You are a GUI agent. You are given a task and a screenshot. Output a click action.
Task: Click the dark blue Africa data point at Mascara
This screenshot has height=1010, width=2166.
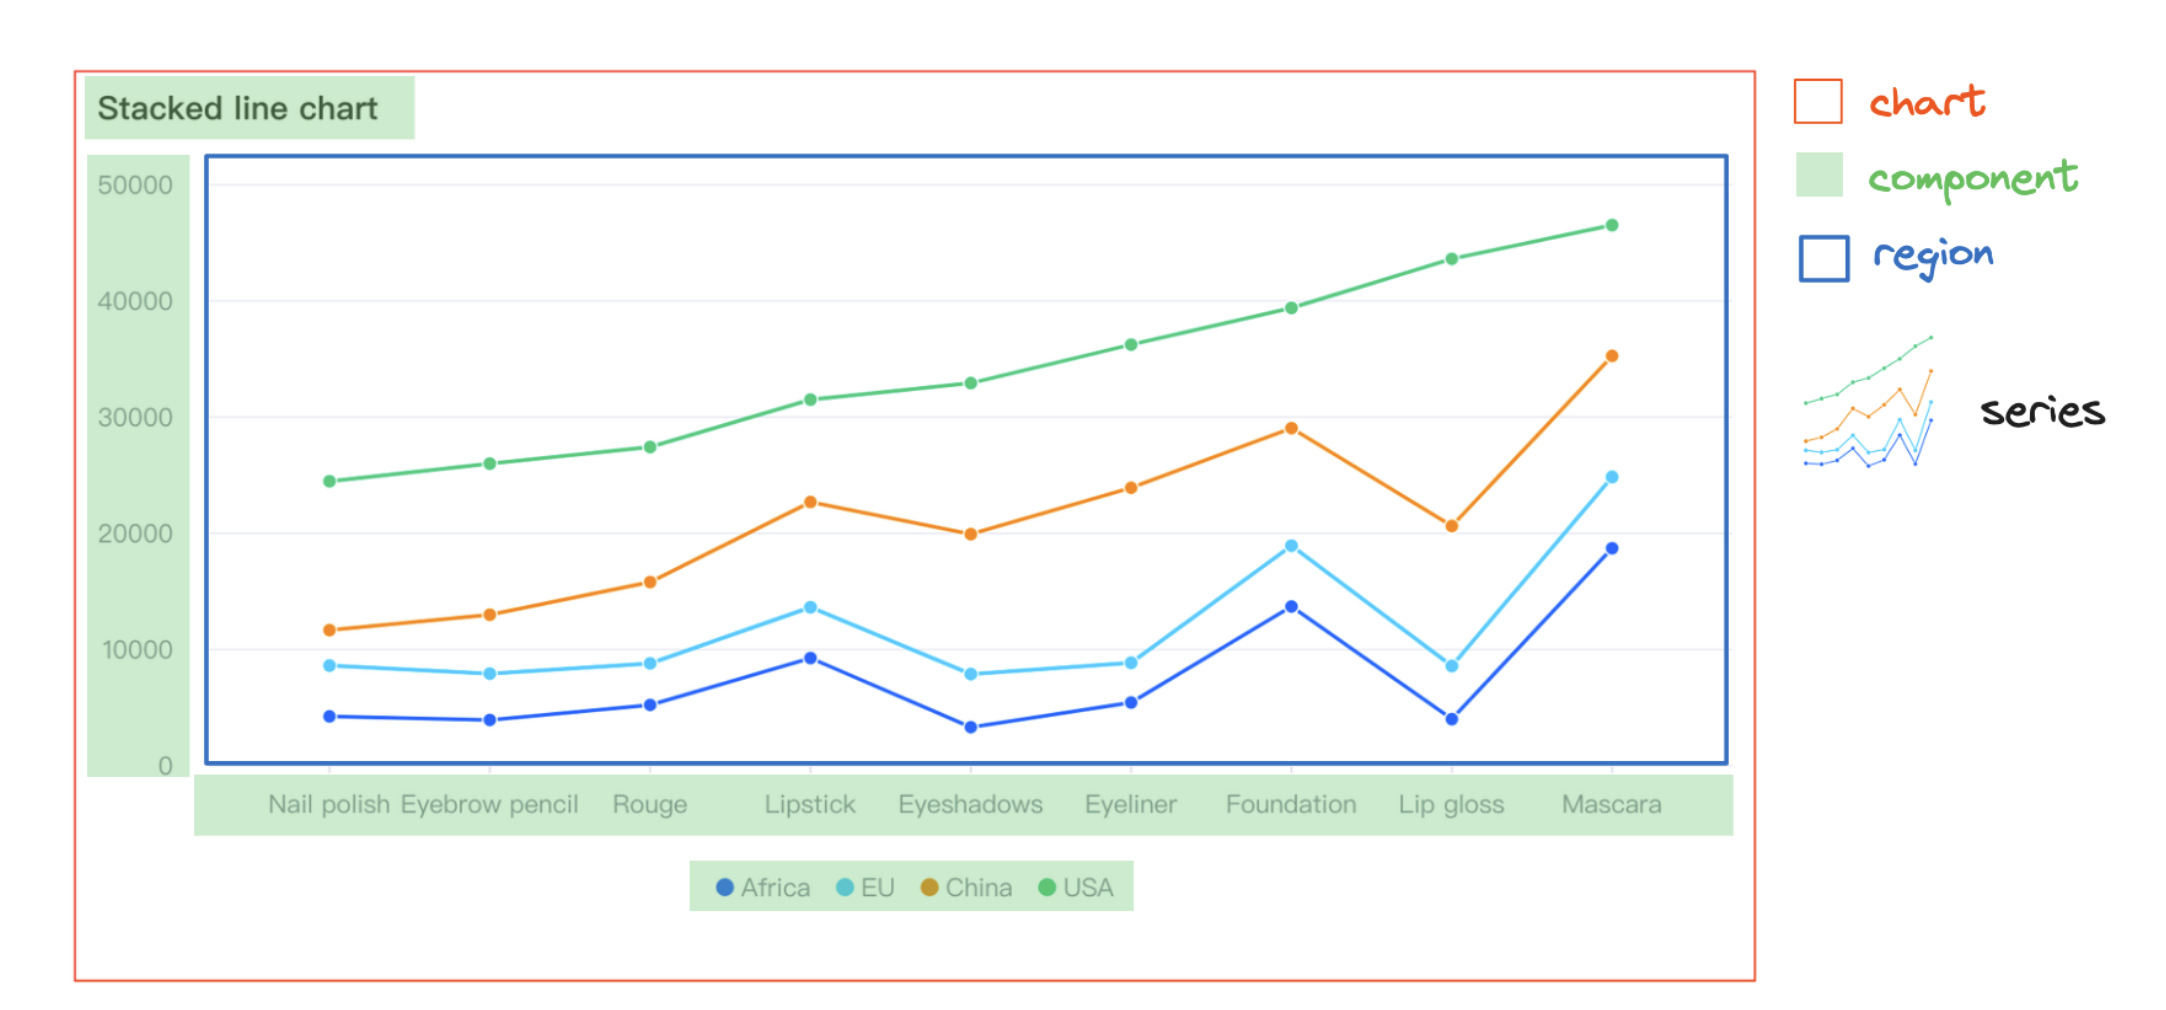[1612, 548]
